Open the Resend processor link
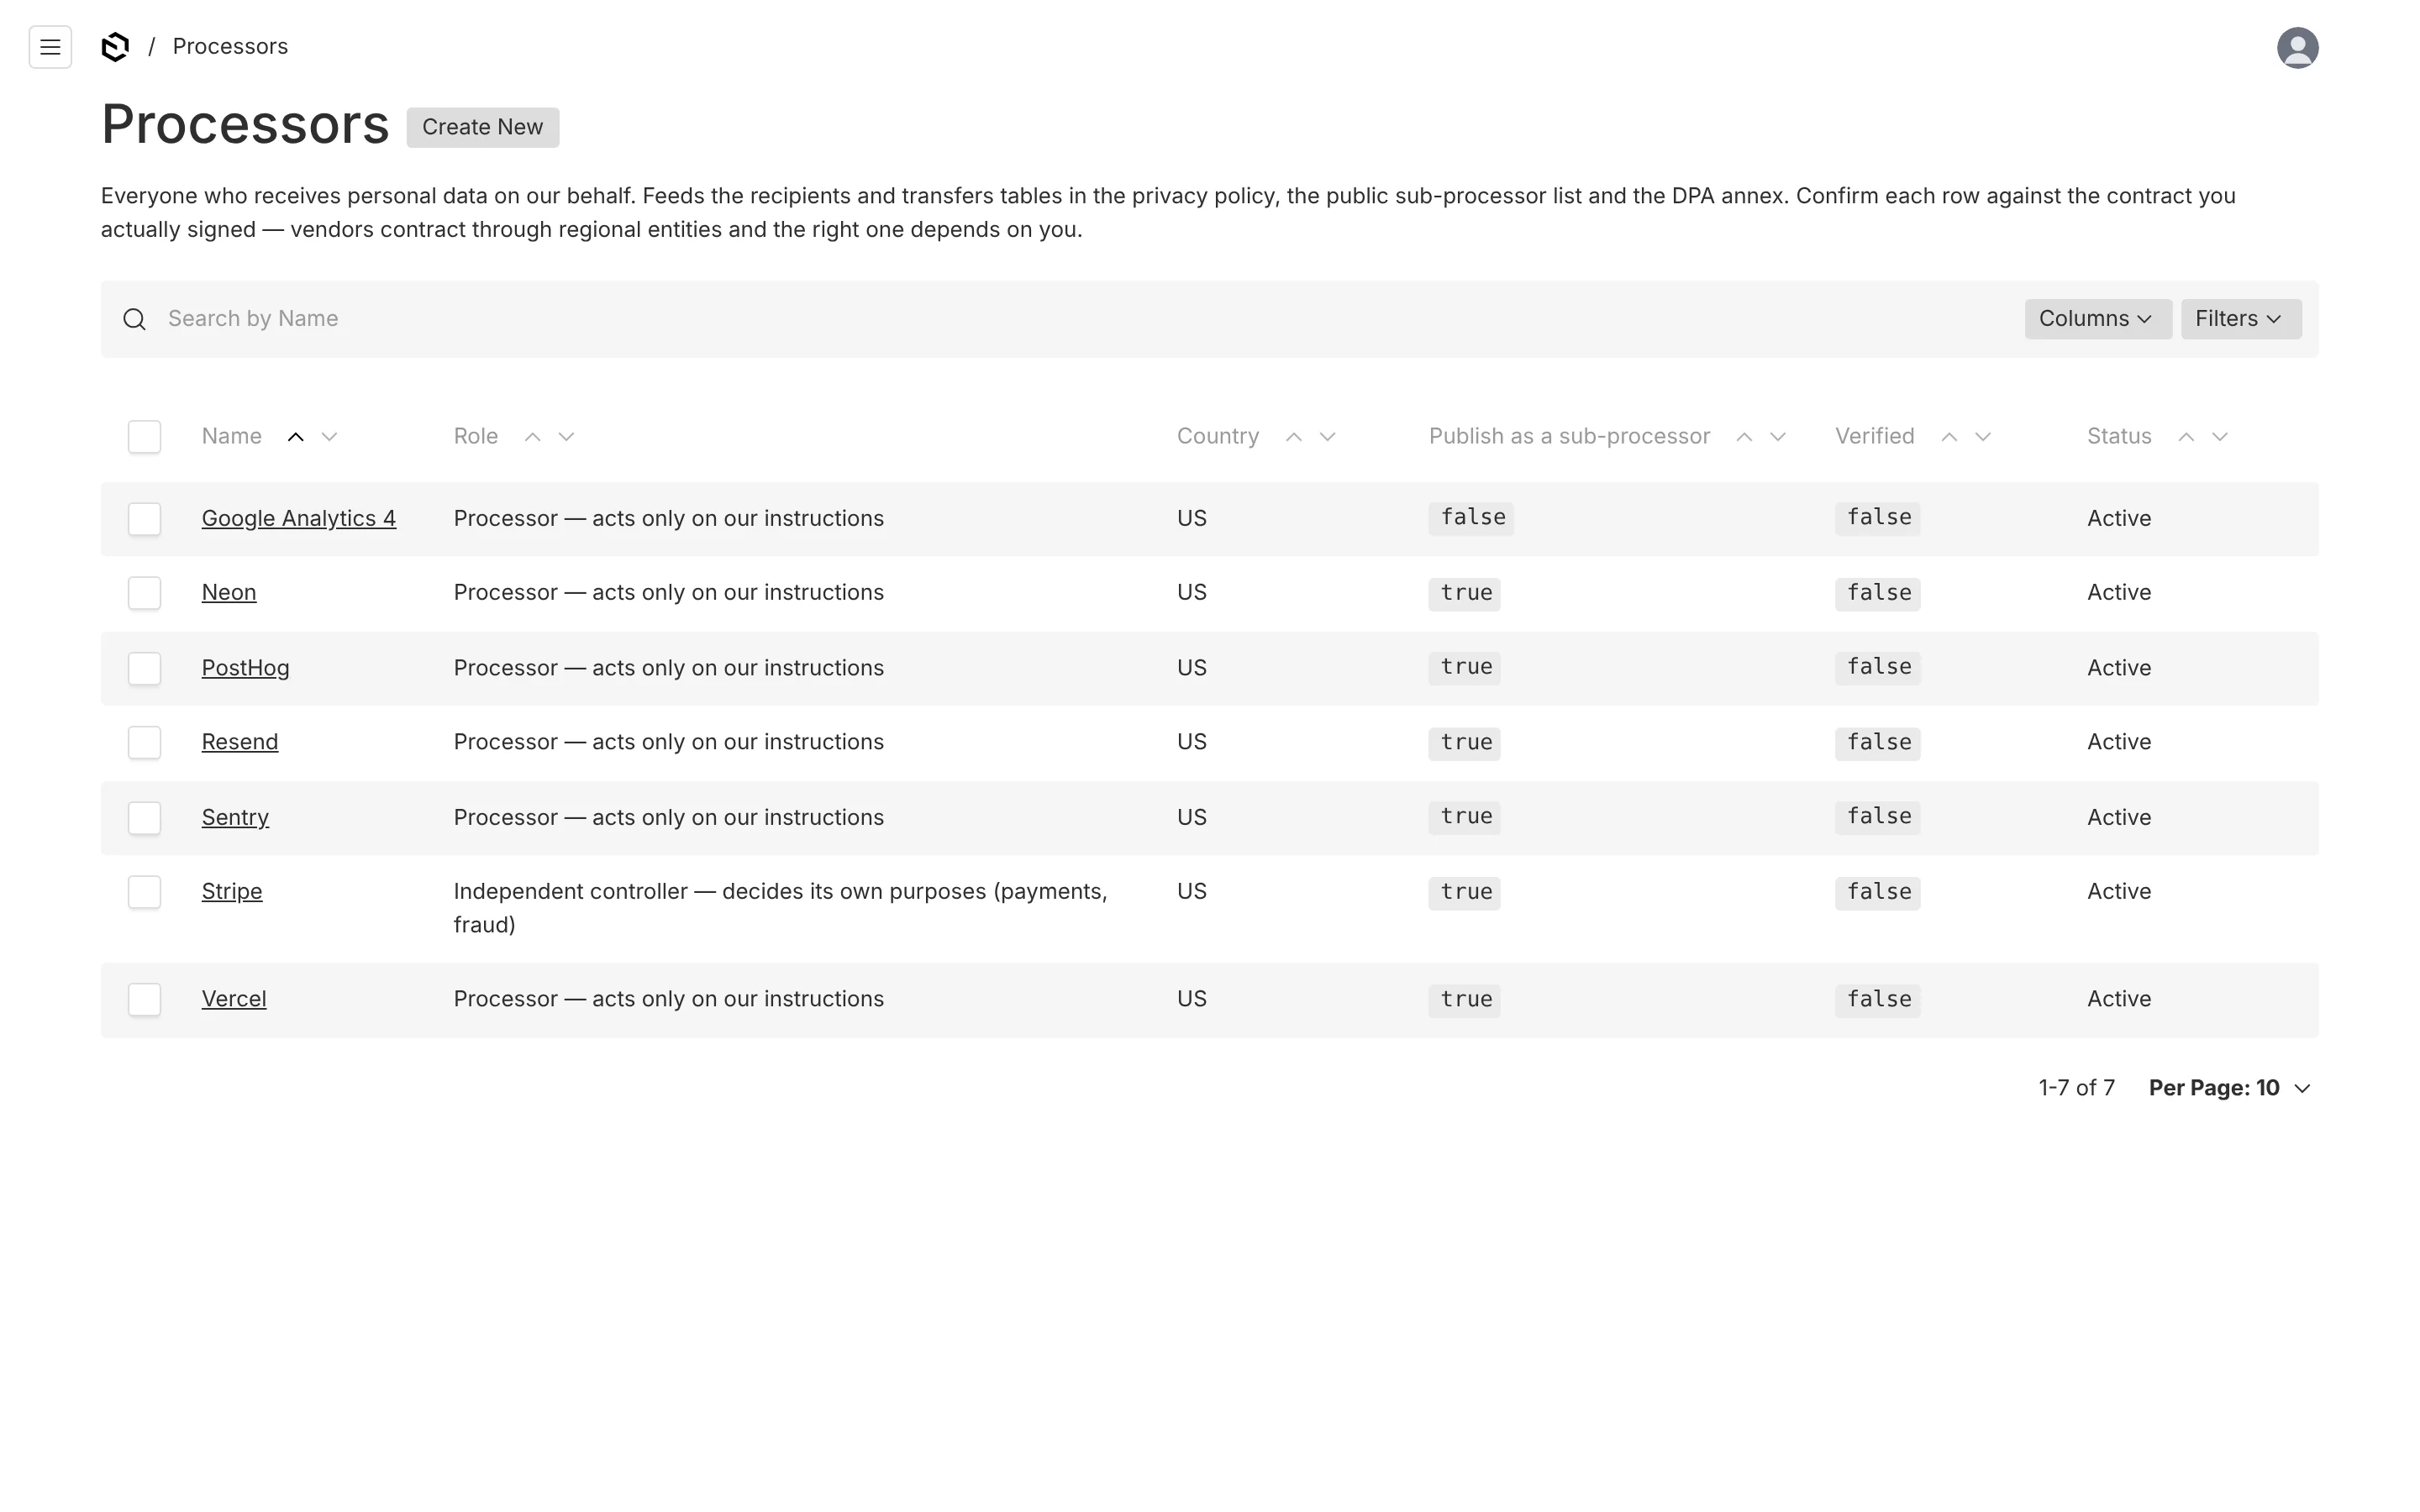2420x1512 pixels. tap(240, 742)
